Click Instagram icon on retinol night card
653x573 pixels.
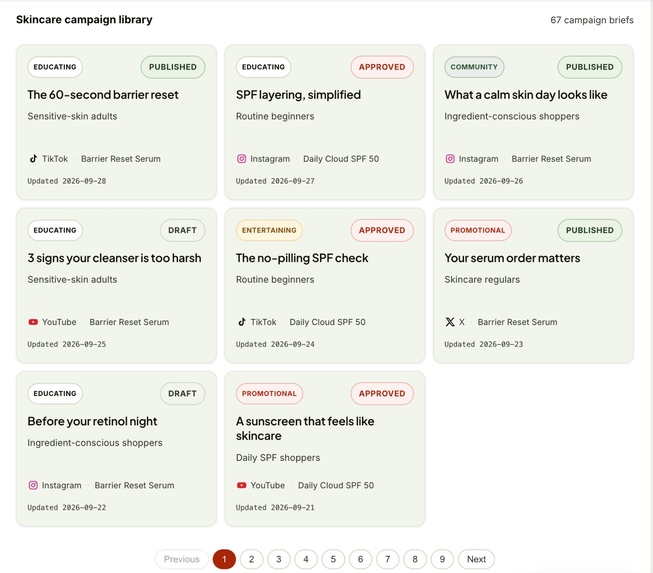coord(33,485)
